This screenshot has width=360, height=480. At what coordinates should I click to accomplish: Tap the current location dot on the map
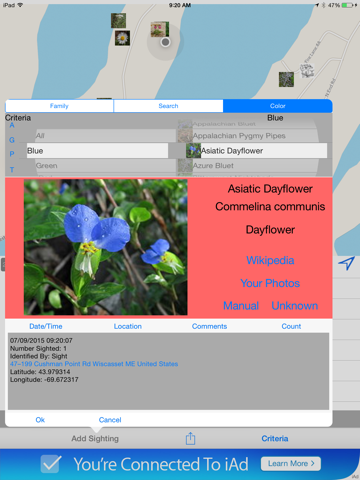pos(165,42)
